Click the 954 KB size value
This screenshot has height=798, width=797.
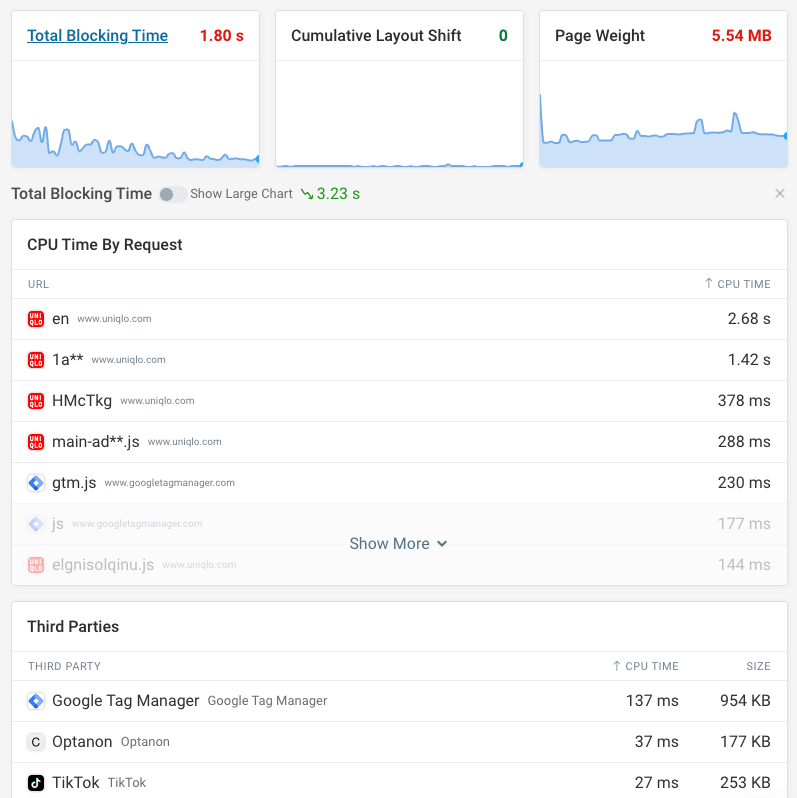(745, 701)
